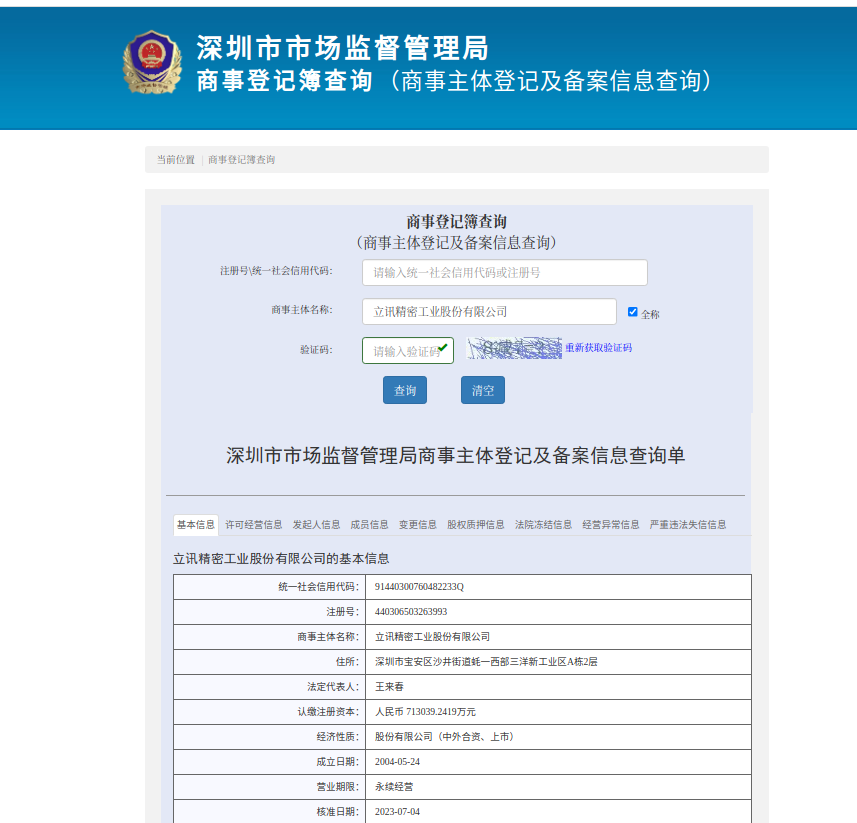This screenshot has width=857, height=823.
Task: Select the 基本信息 tab
Action: coord(196,525)
